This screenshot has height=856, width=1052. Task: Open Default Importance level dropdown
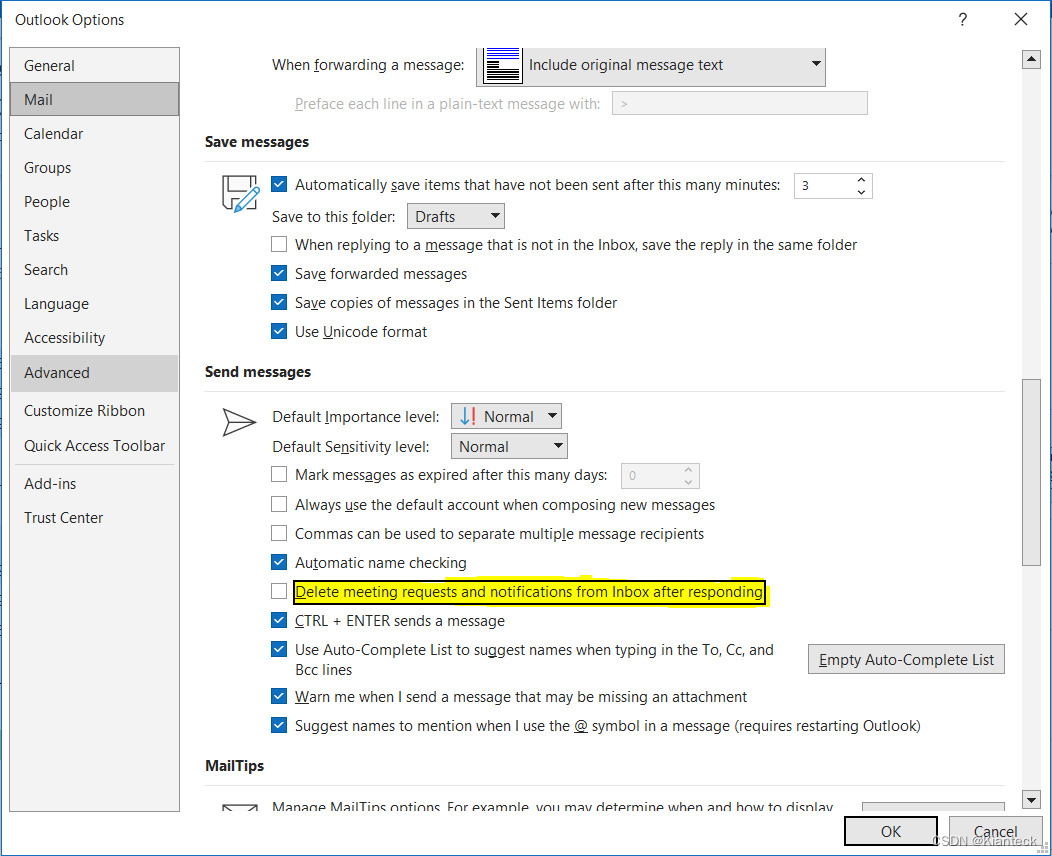click(506, 416)
